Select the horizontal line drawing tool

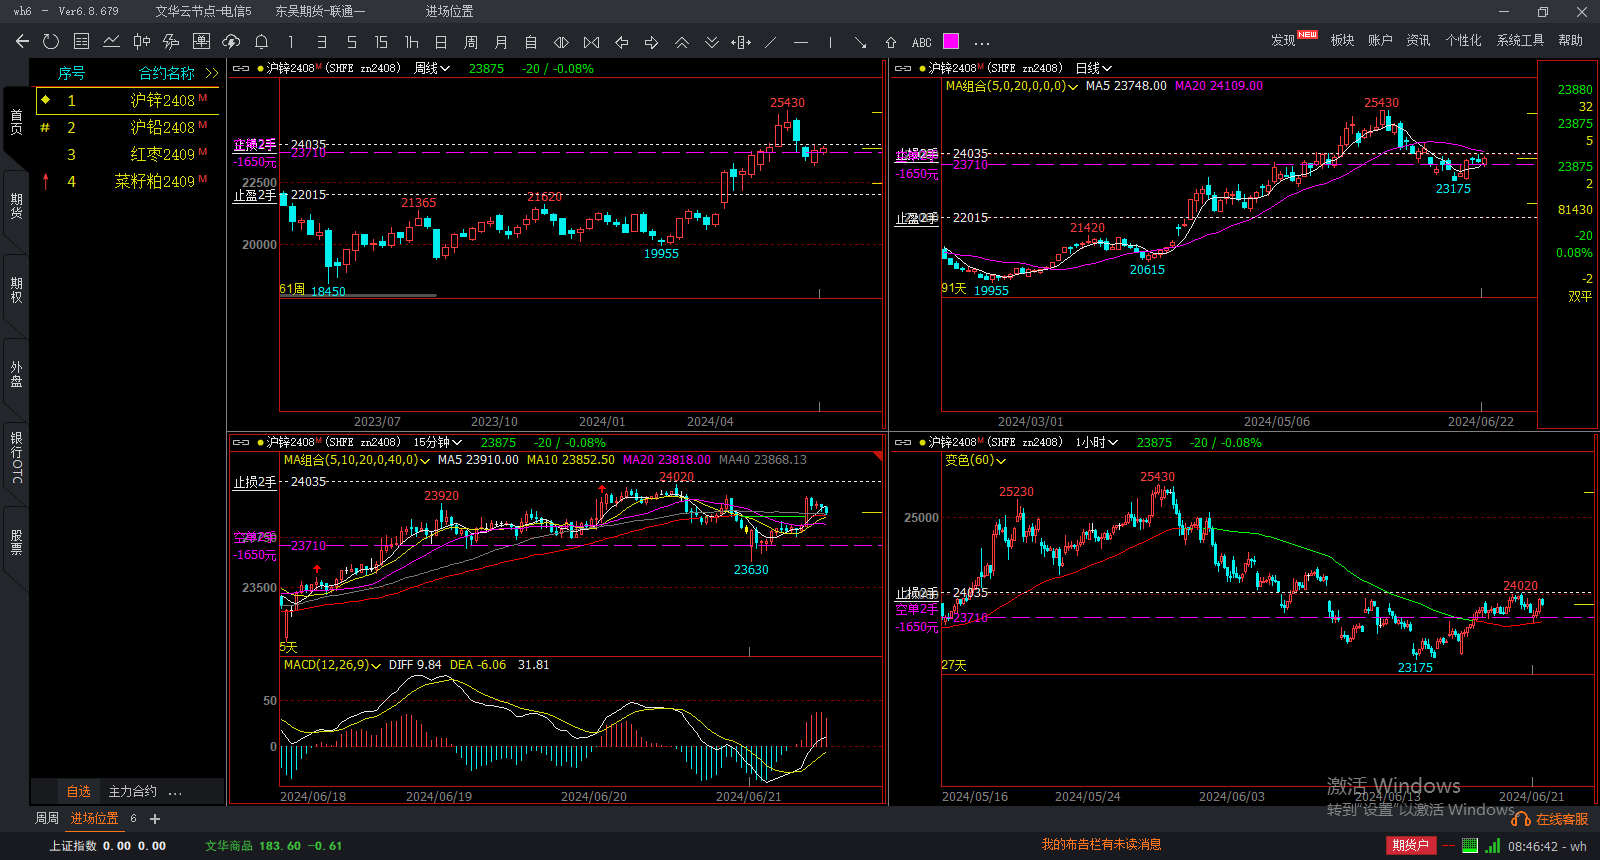coord(801,42)
